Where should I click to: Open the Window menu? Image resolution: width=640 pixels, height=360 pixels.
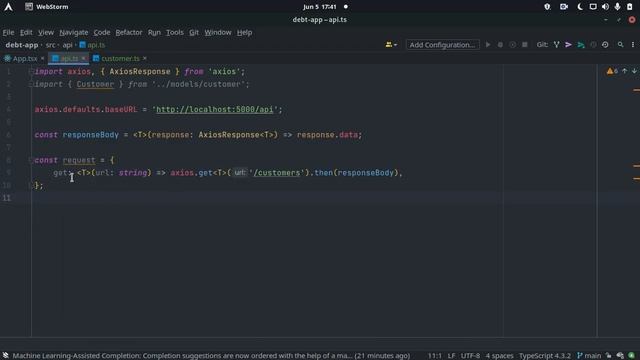[218, 32]
